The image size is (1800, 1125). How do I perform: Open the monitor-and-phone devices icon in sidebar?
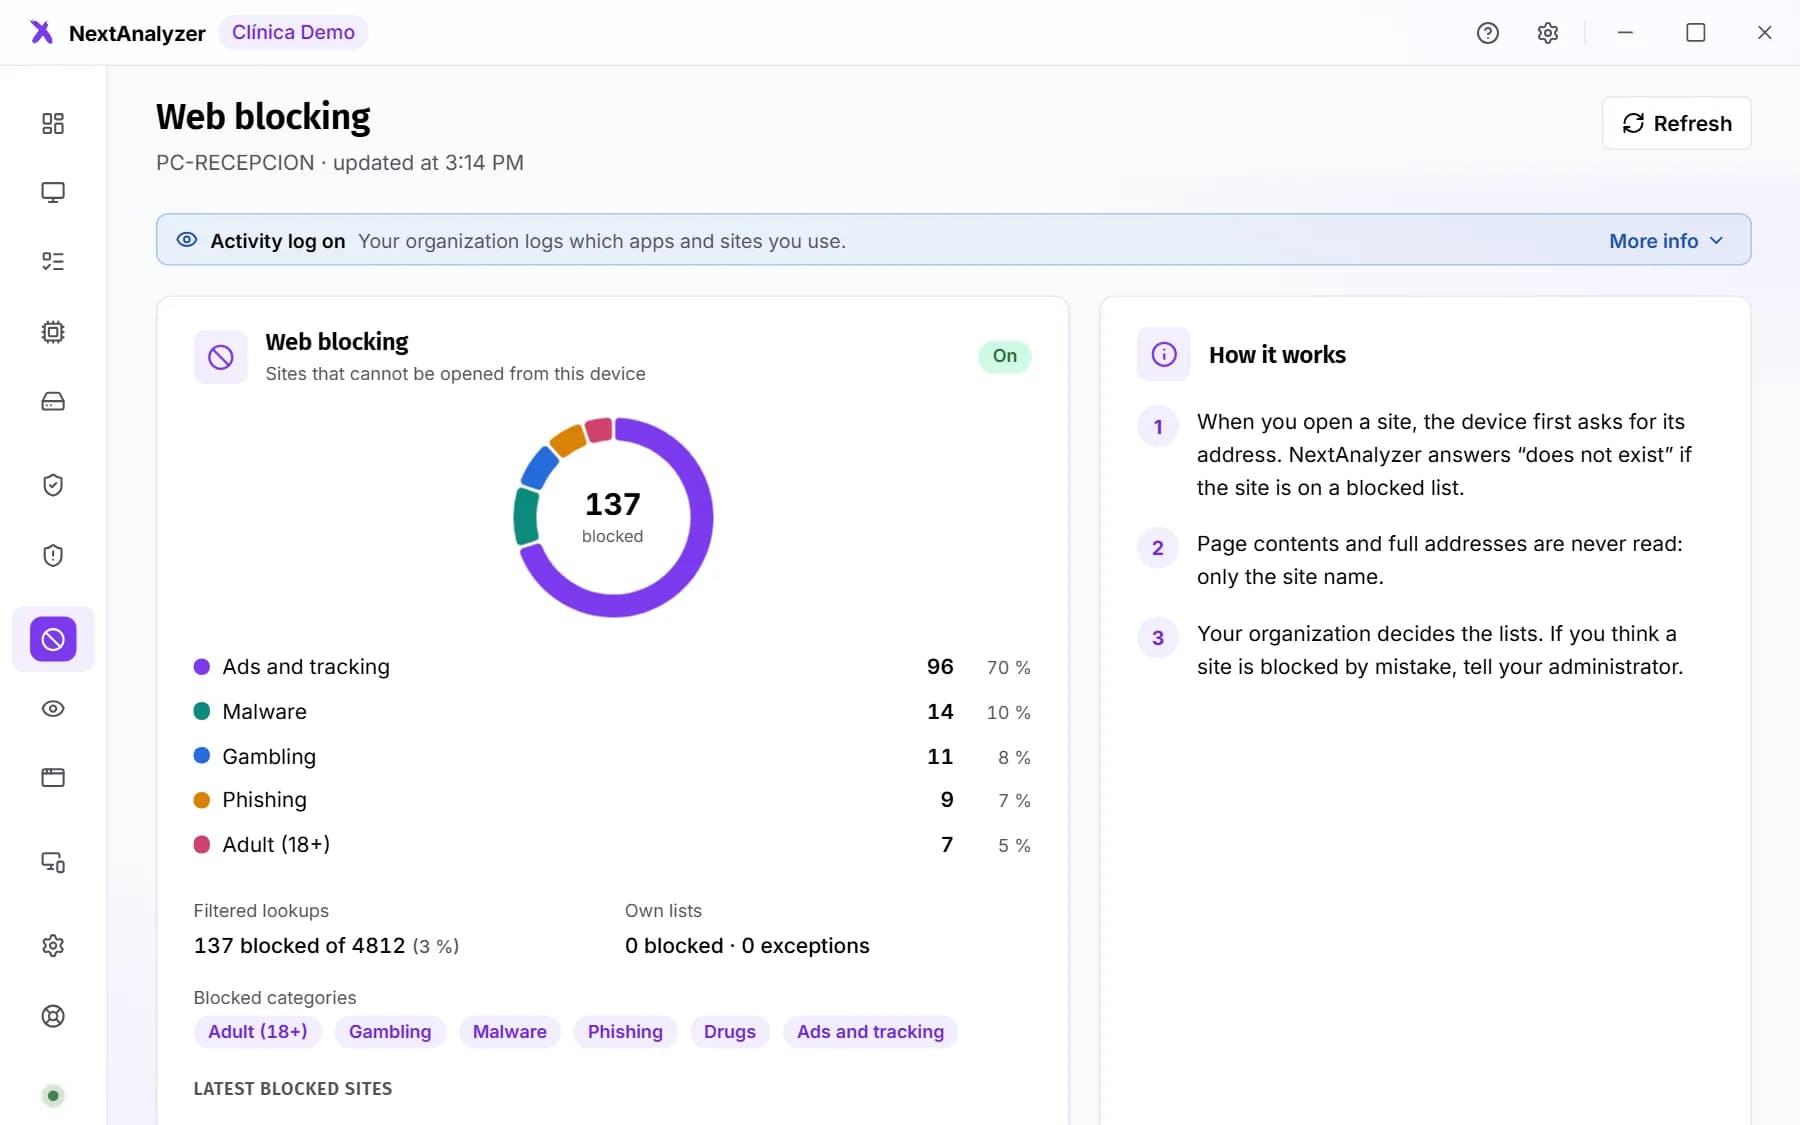53,862
